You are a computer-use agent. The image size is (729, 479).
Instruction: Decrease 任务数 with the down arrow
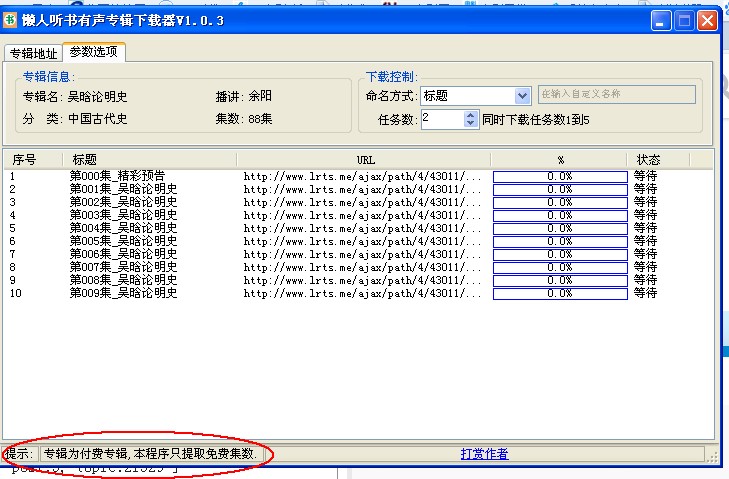(471, 123)
